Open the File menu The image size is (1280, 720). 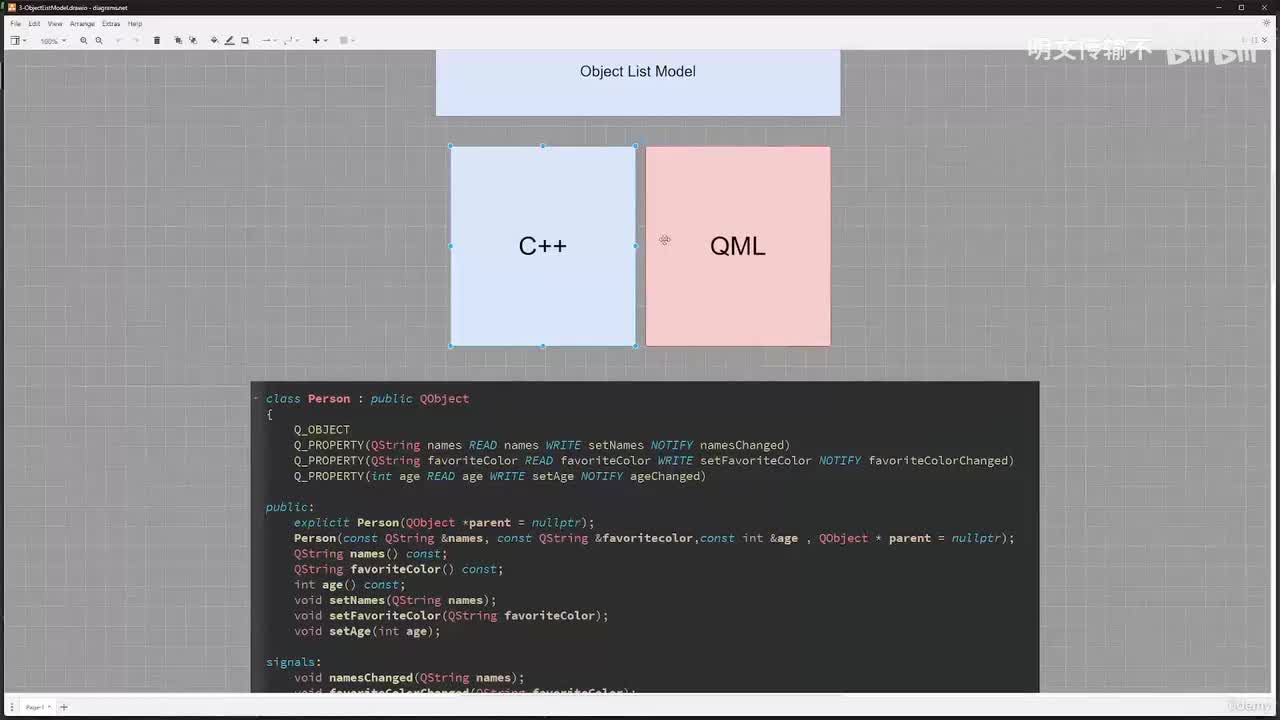pyautogui.click(x=15, y=23)
